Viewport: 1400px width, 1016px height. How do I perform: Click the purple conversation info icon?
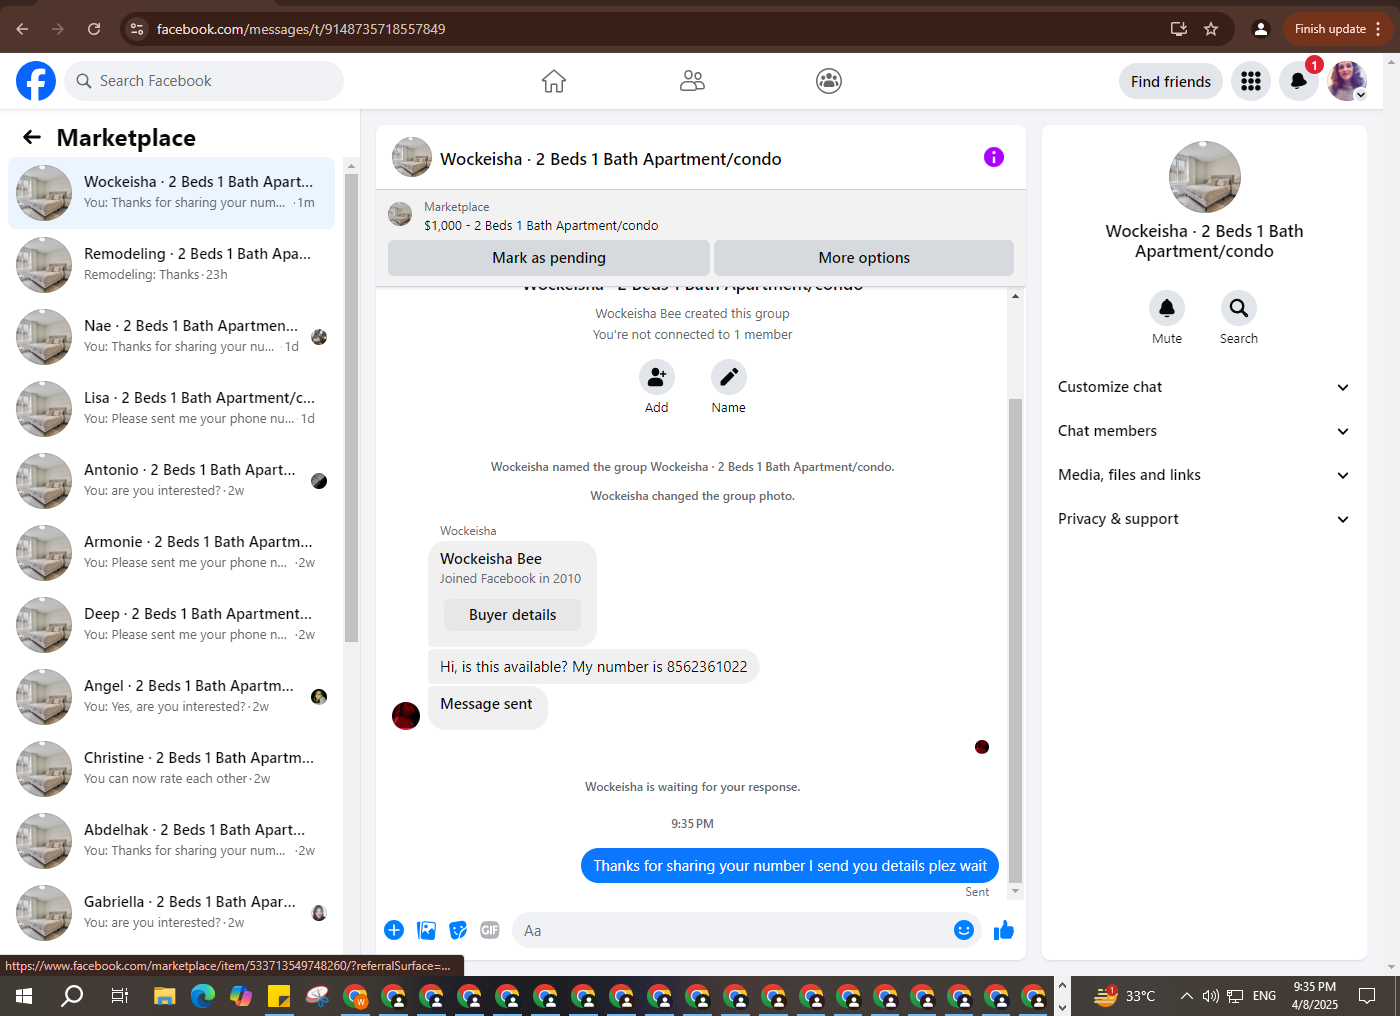[993, 157]
